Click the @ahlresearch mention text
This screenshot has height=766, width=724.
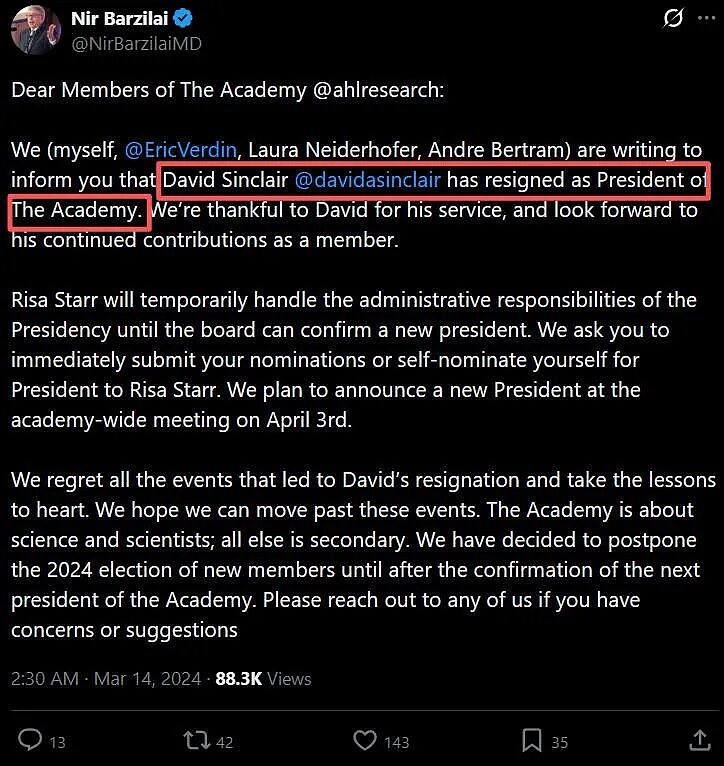378,90
